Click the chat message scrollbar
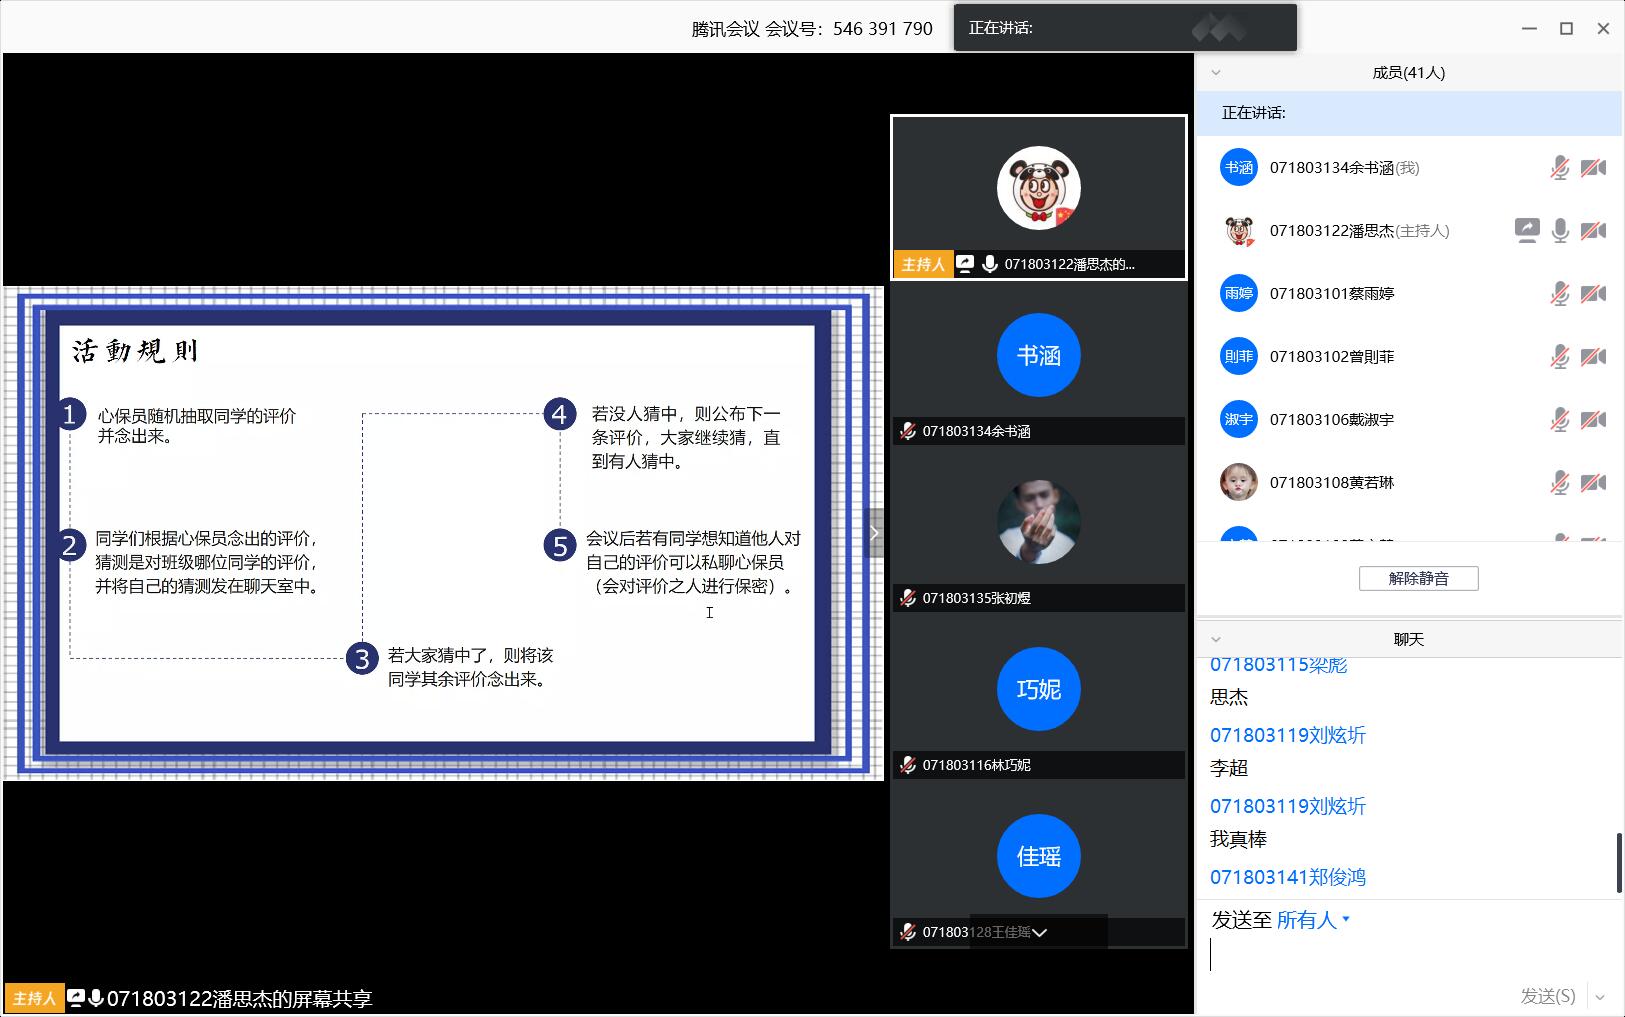Viewport: 1625px width, 1017px height. tap(1619, 861)
